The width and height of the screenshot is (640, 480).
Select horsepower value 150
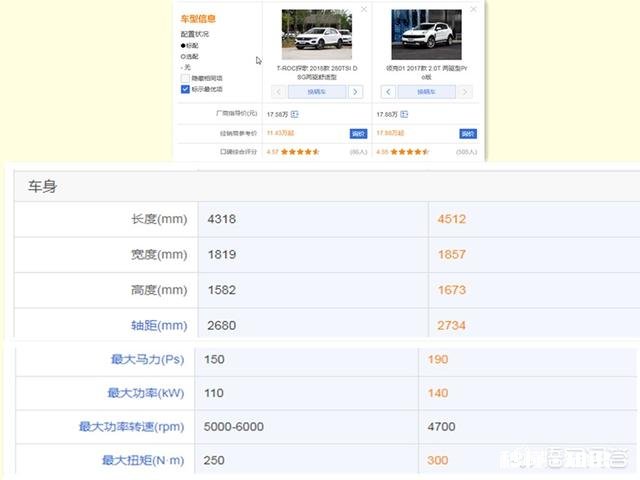[214, 360]
